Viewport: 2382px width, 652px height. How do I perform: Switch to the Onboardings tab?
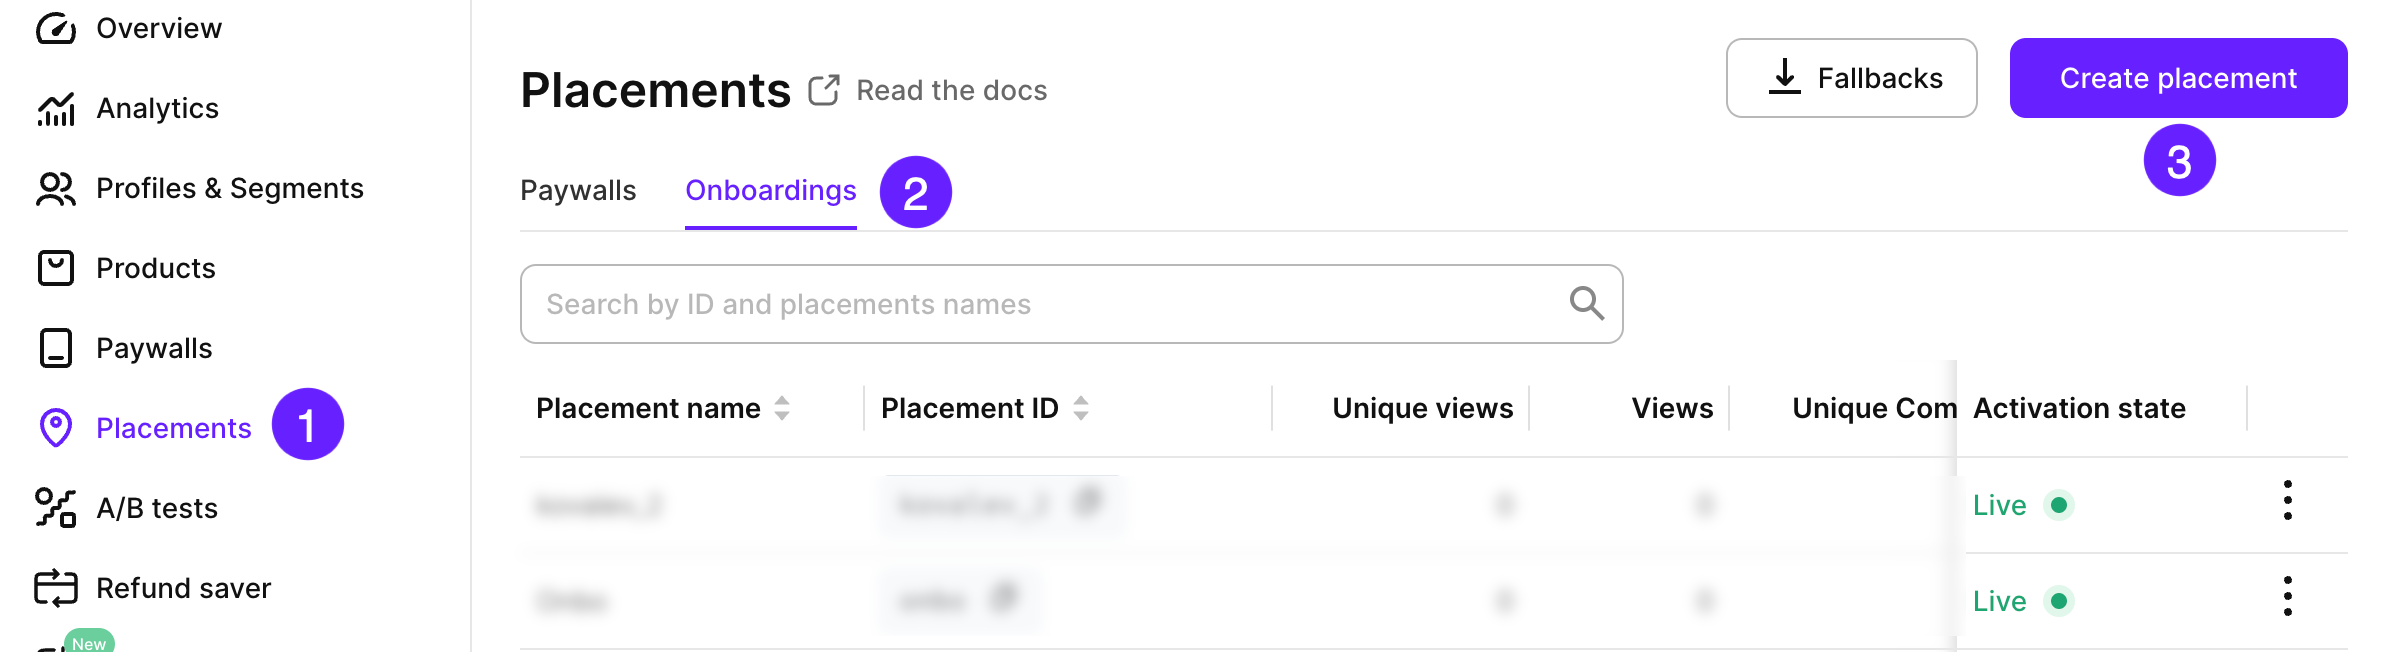tap(770, 190)
